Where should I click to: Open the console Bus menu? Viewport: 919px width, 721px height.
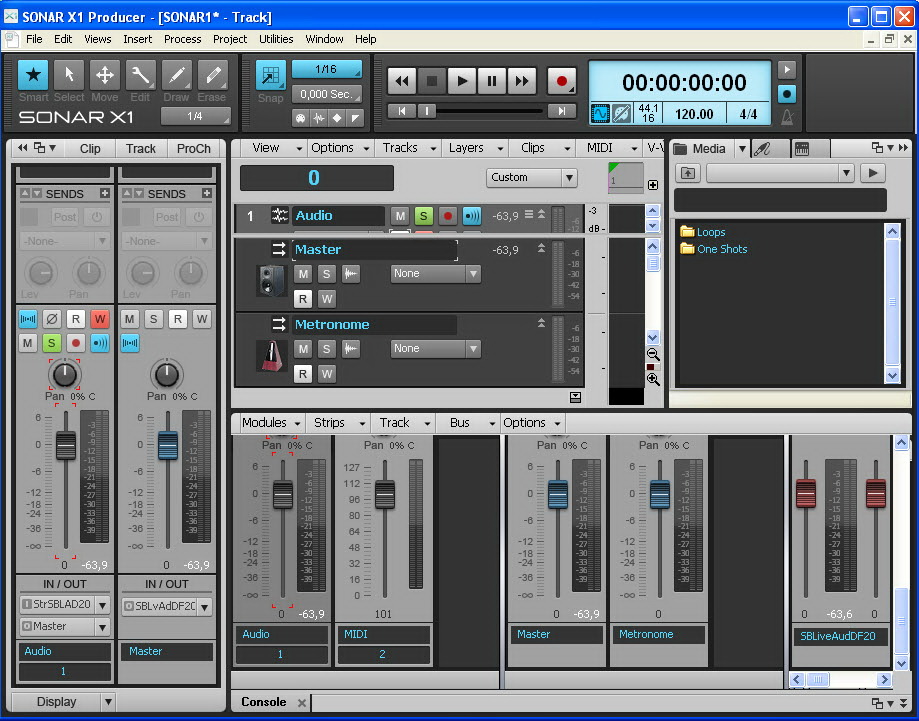[x=469, y=423]
